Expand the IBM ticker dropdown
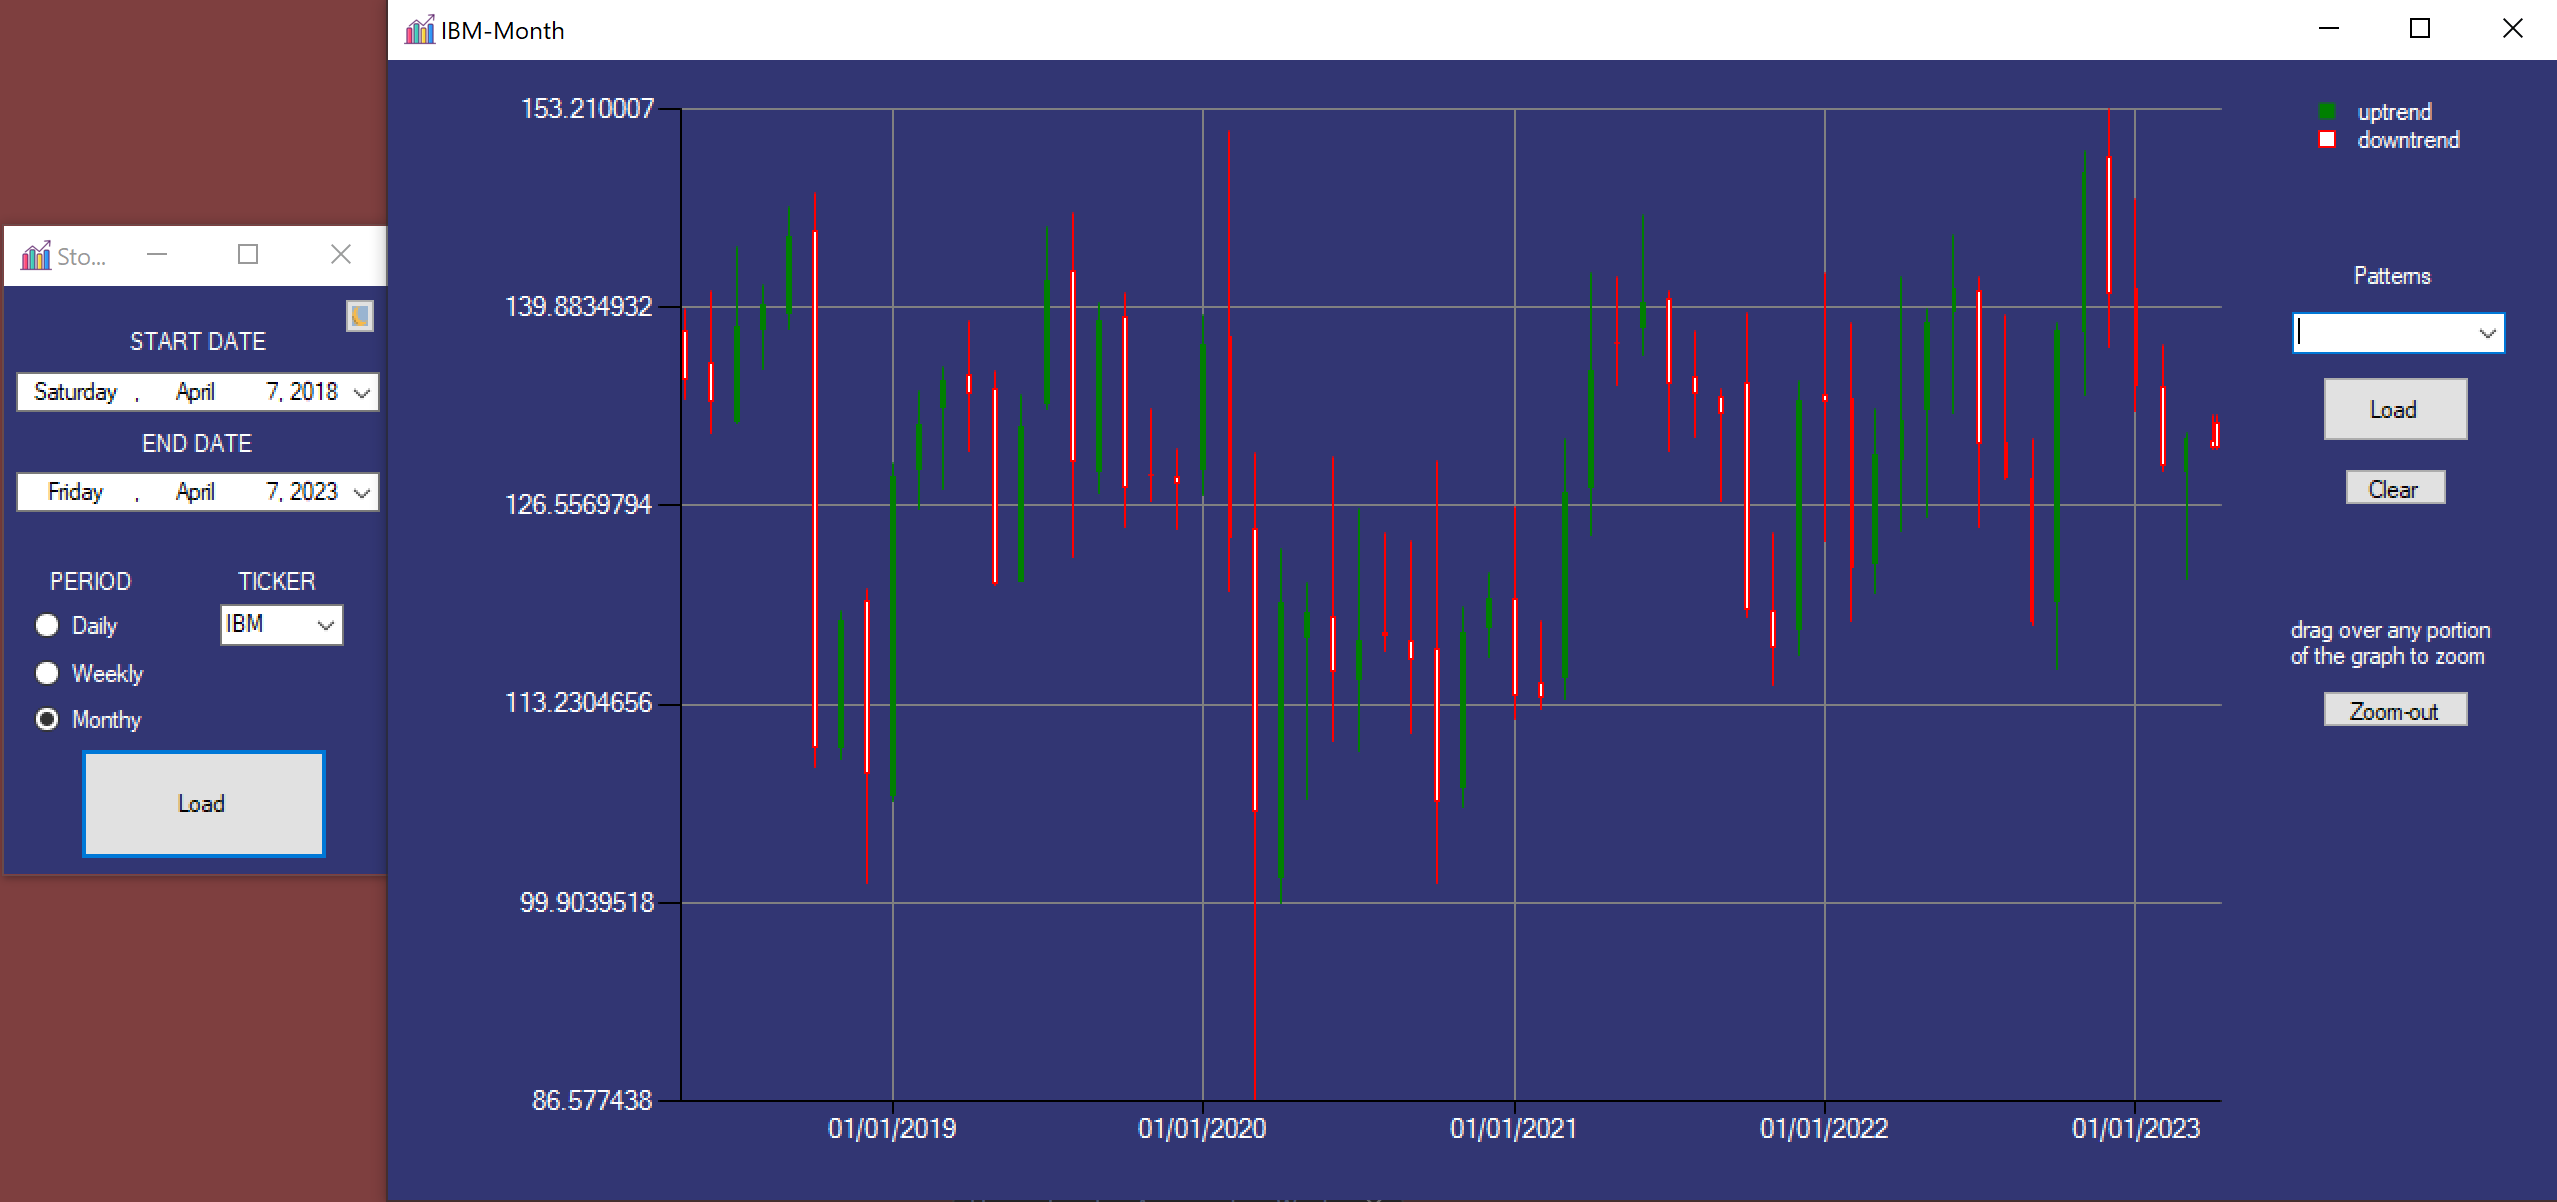The image size is (2557, 1202). pos(325,626)
